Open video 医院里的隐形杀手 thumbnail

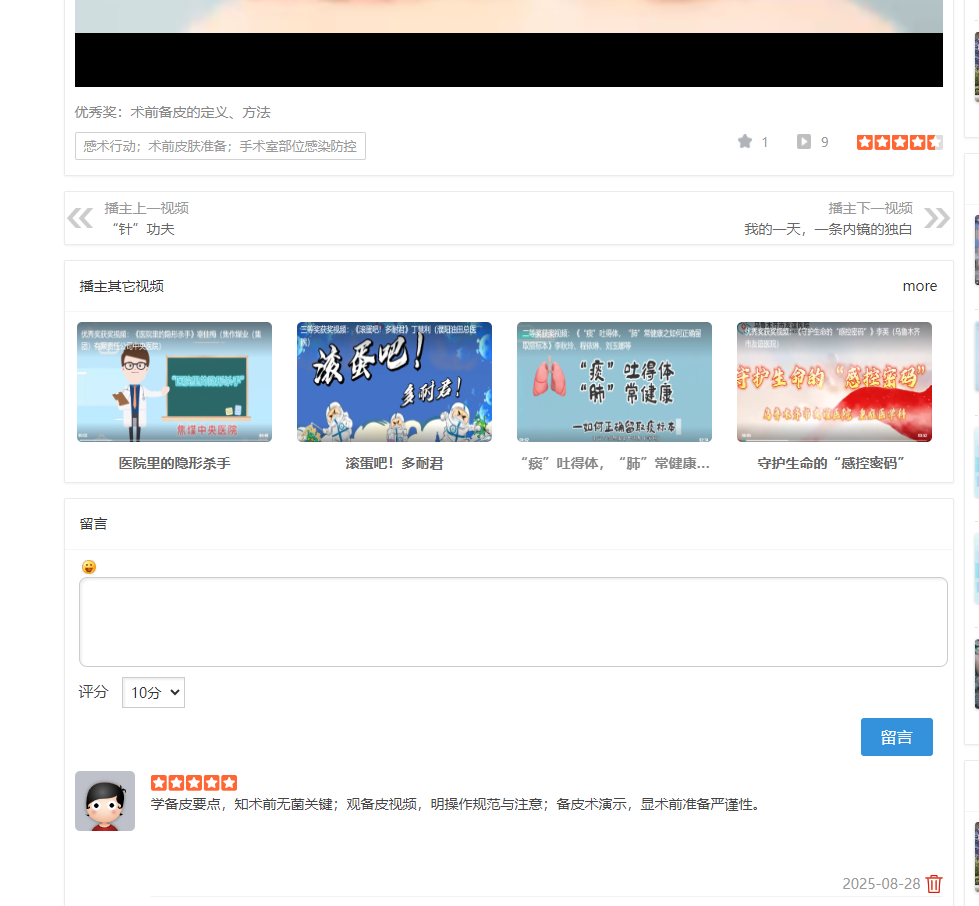(x=172, y=381)
